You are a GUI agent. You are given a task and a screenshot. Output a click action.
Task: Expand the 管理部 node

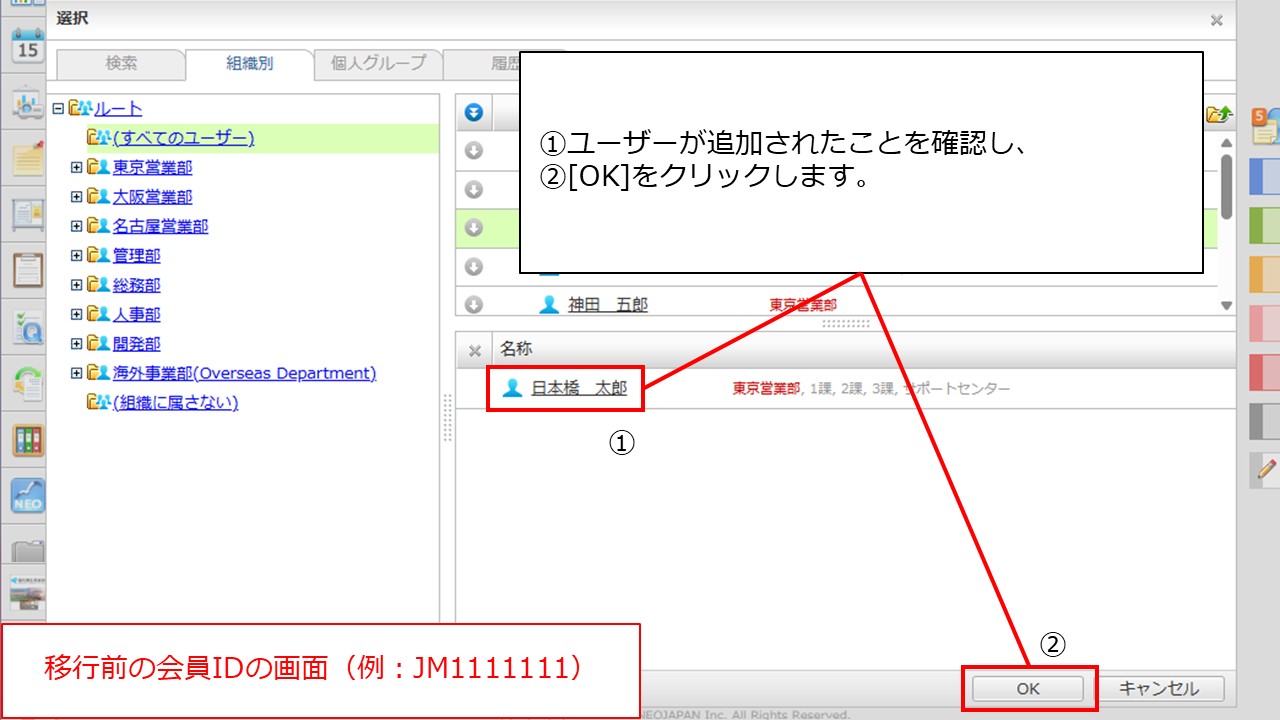coord(77,256)
